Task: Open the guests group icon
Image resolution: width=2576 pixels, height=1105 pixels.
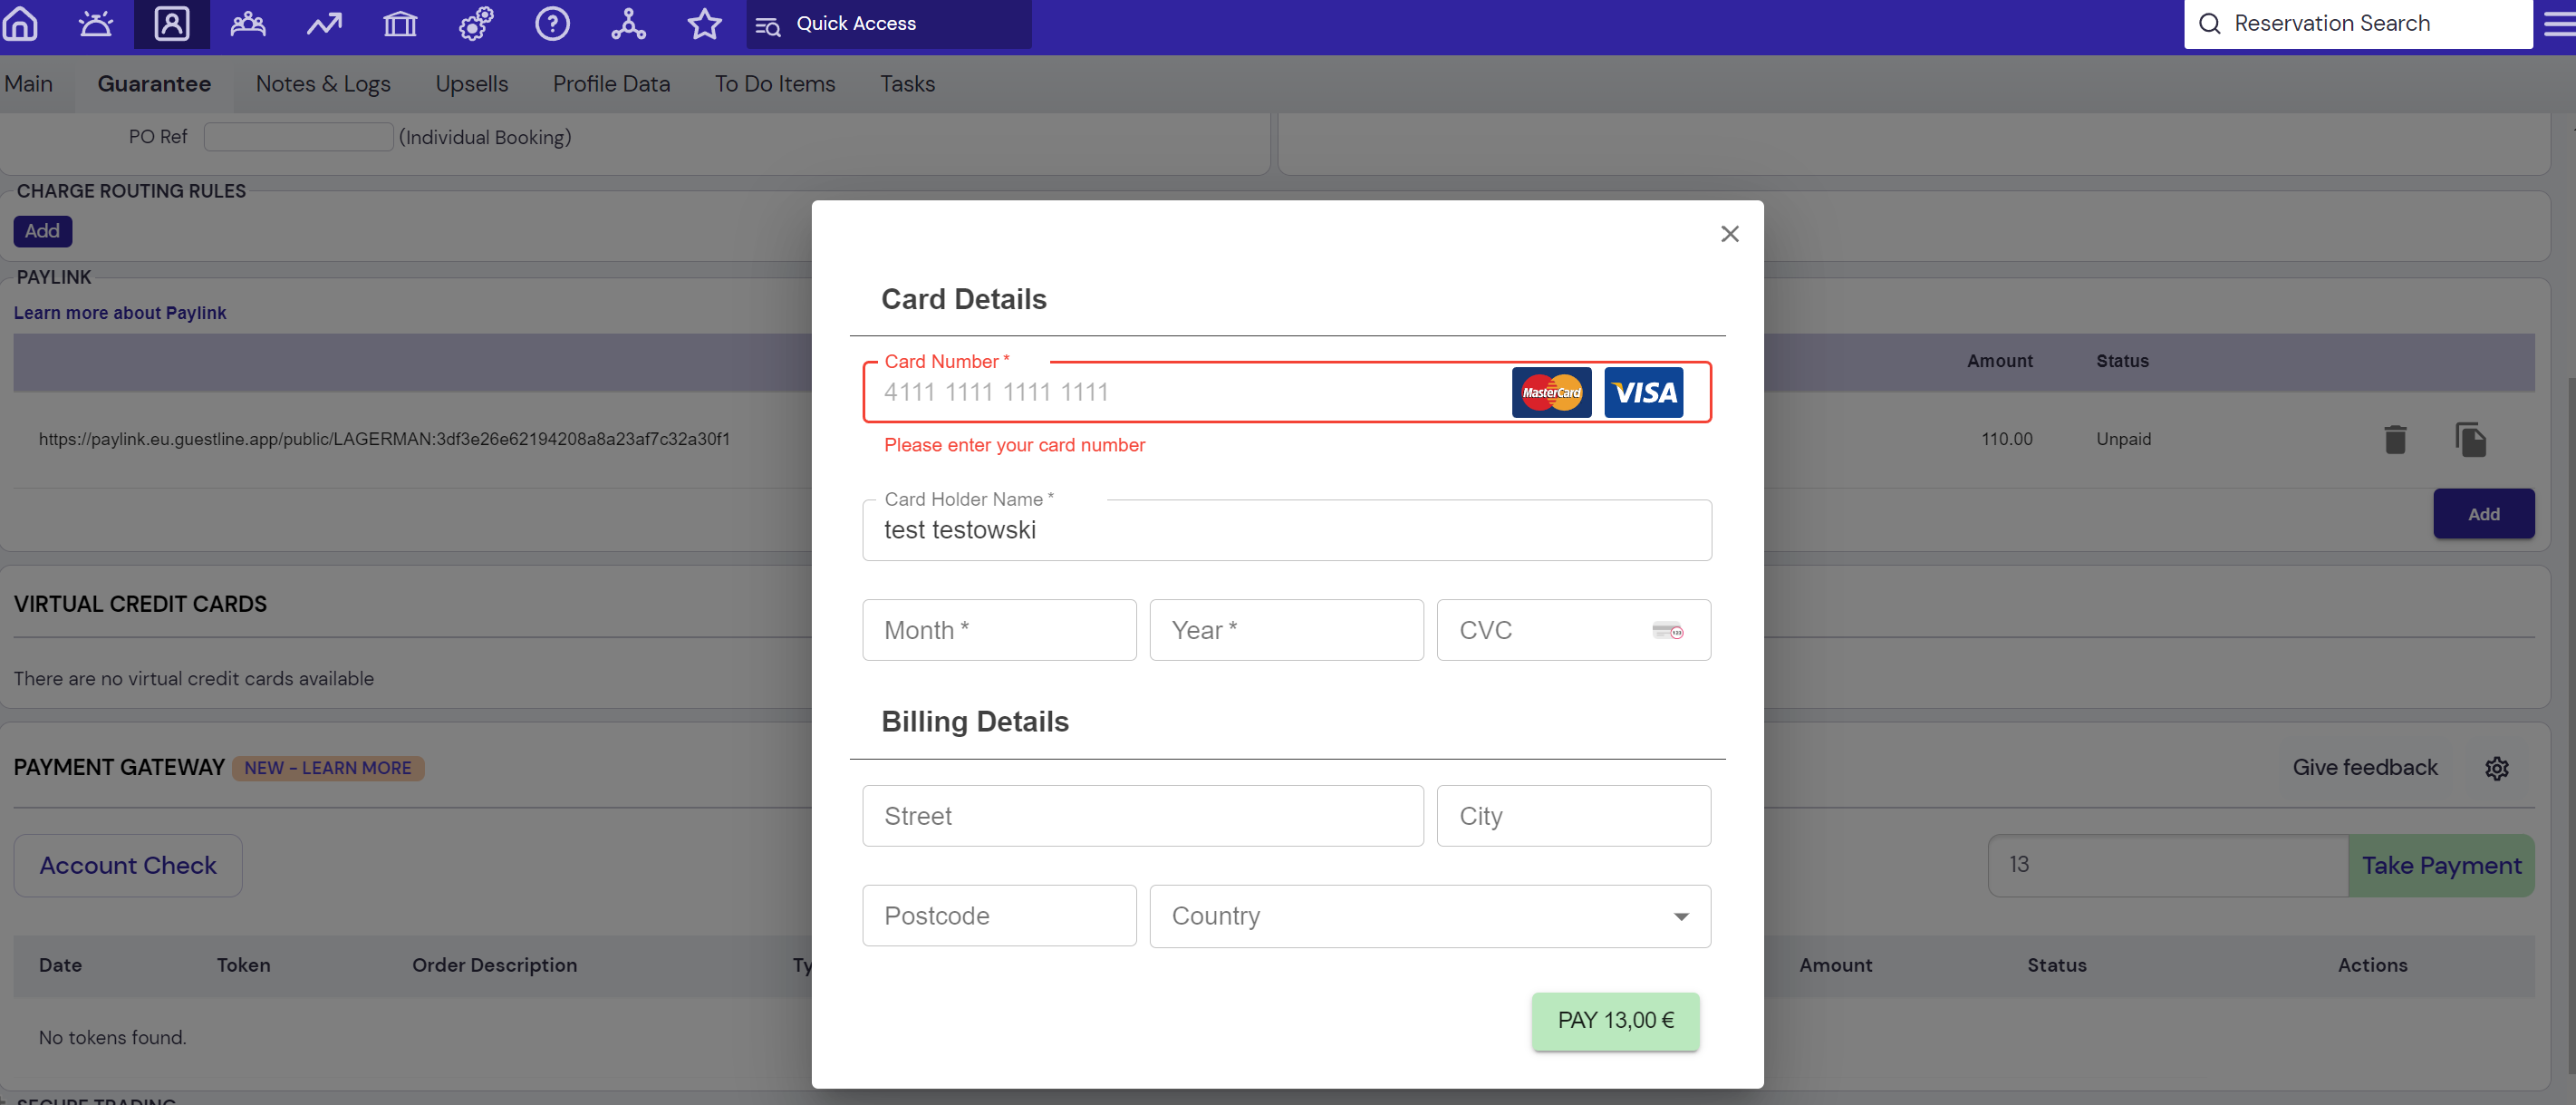Action: (x=248, y=23)
